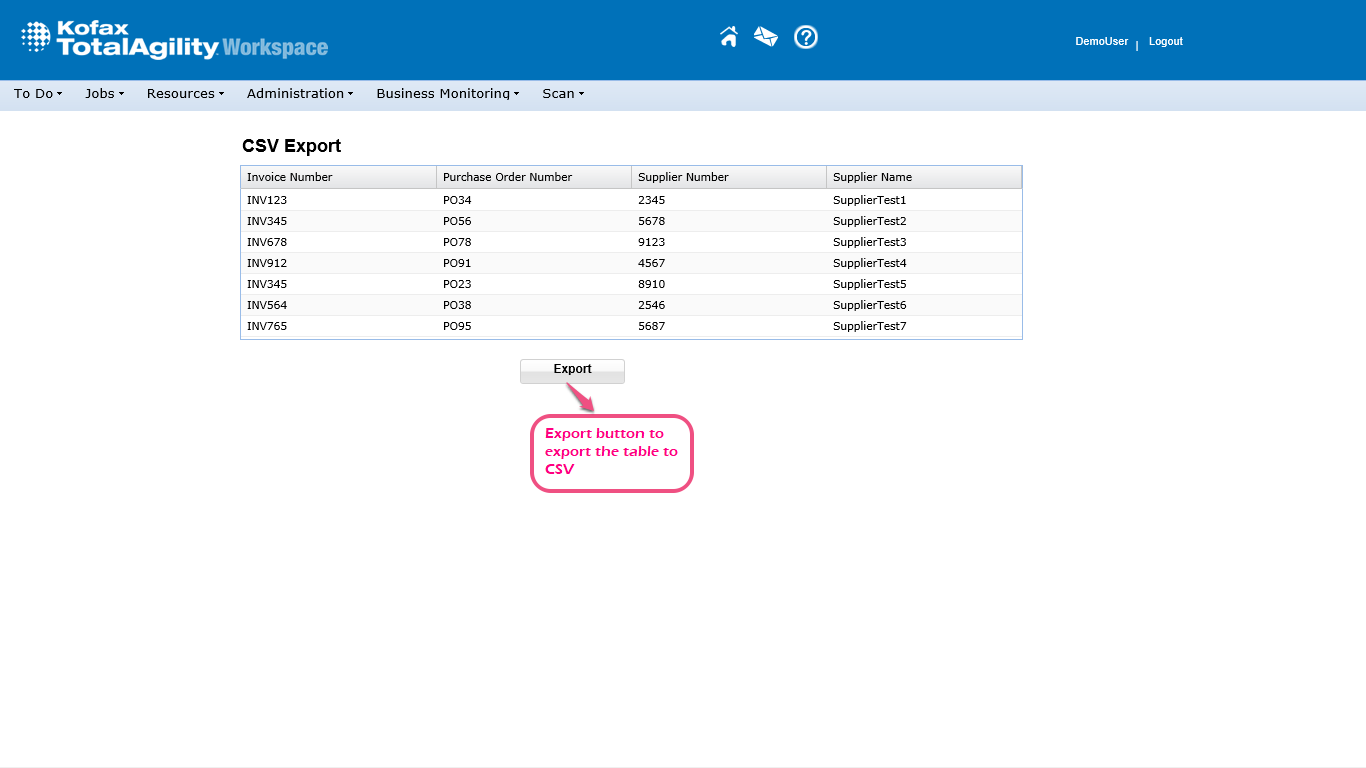Open the messages envelope icon
Screen dimensions: 1366x768
coord(766,37)
